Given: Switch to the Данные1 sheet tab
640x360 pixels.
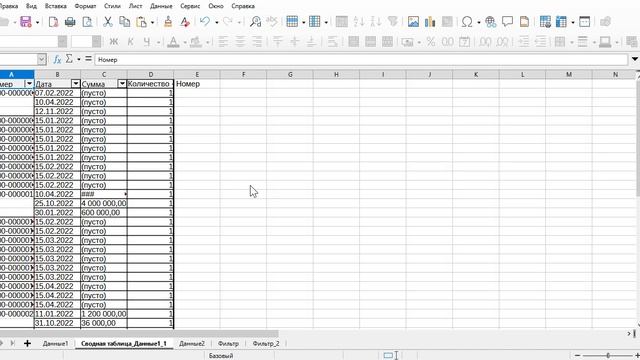Looking at the screenshot, I should pyautogui.click(x=56, y=344).
